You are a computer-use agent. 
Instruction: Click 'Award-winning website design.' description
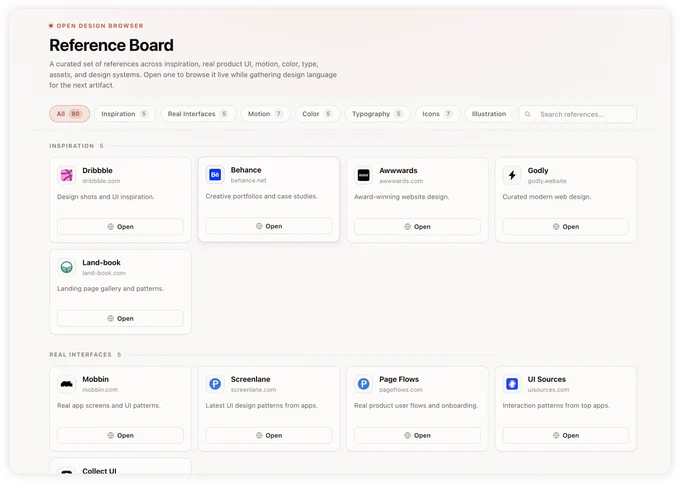[x=402, y=197]
